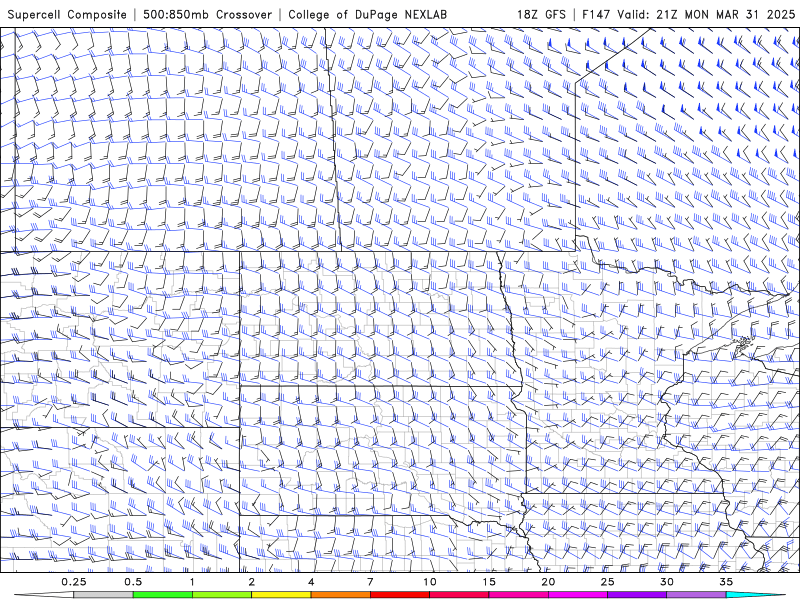
Task: Click the crimson segment between 10 and 15
Action: [459, 594]
